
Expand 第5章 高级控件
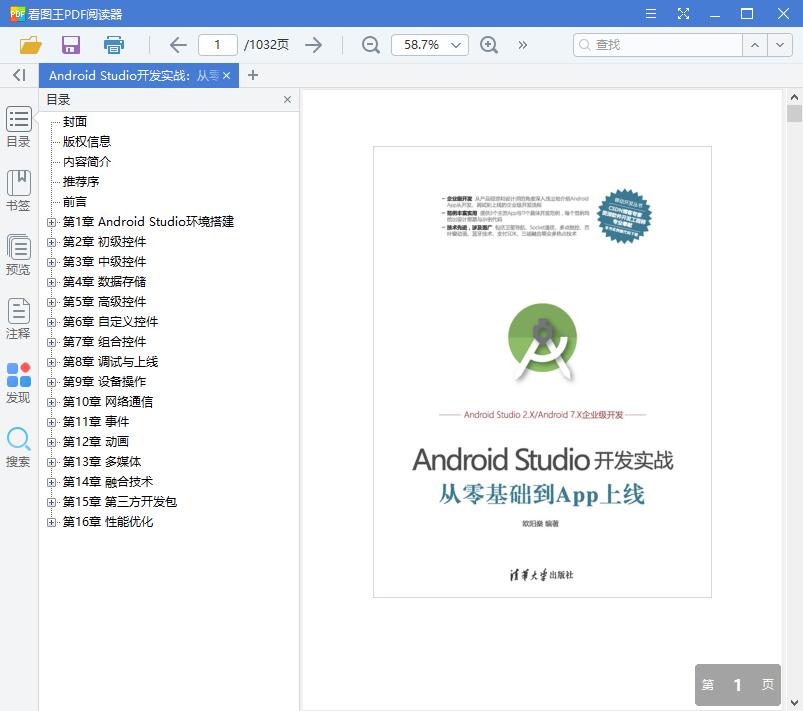click(51, 302)
